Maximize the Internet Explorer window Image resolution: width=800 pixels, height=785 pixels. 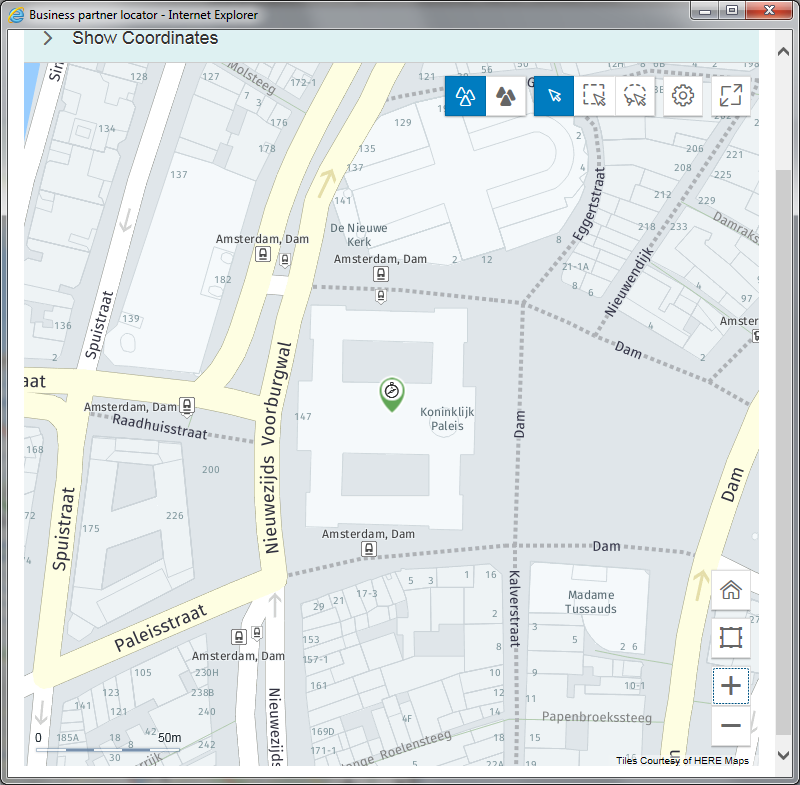(732, 11)
